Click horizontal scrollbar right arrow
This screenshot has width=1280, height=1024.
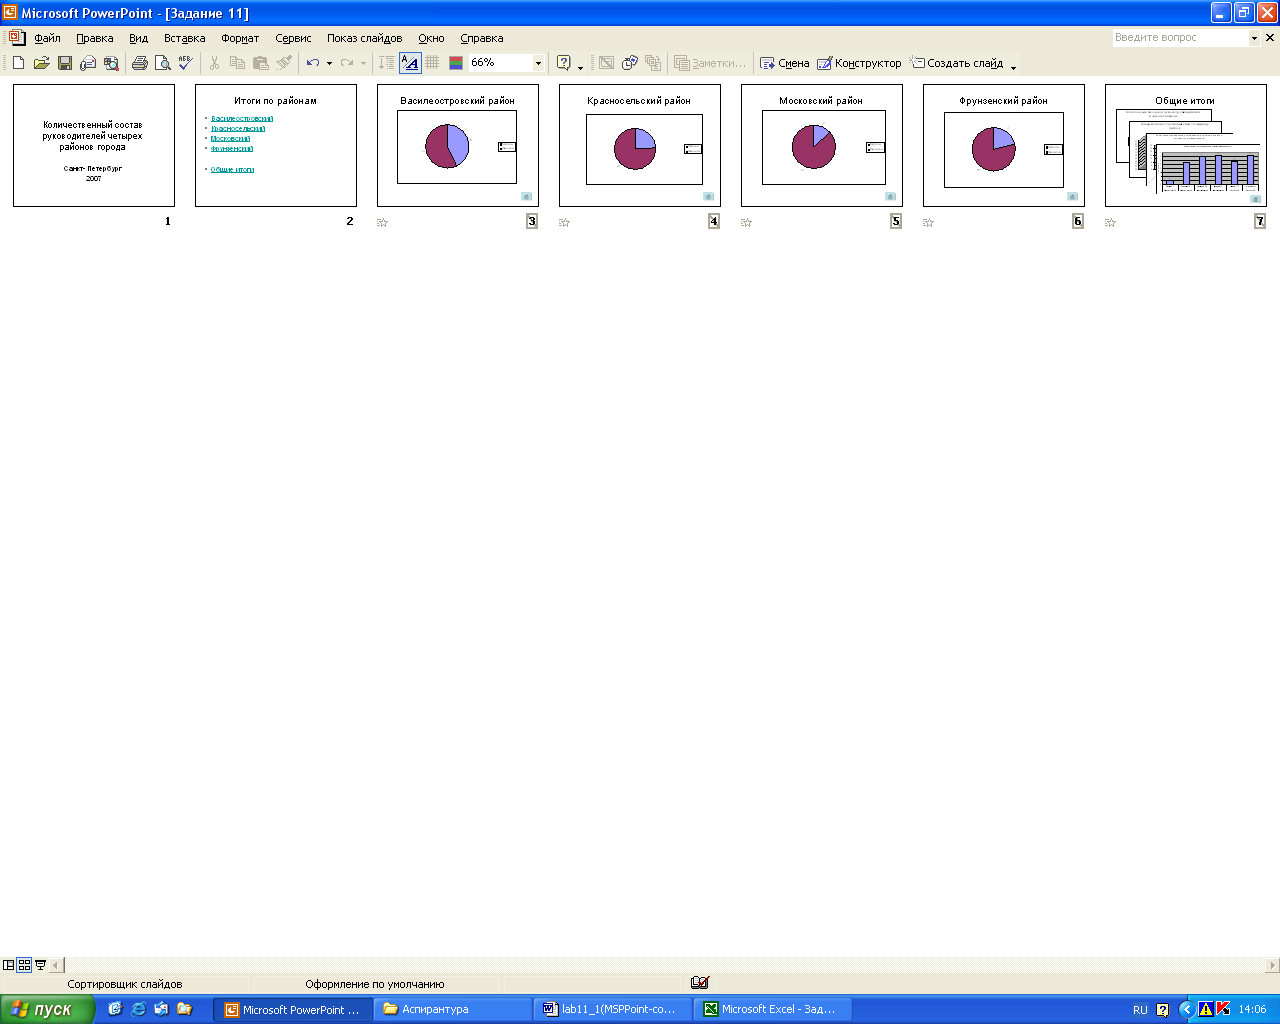point(1272,965)
